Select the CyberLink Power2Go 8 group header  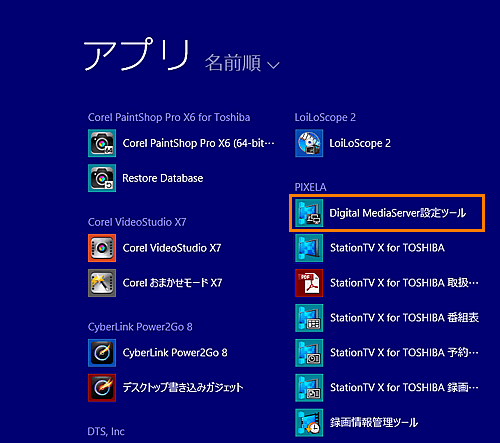point(140,327)
